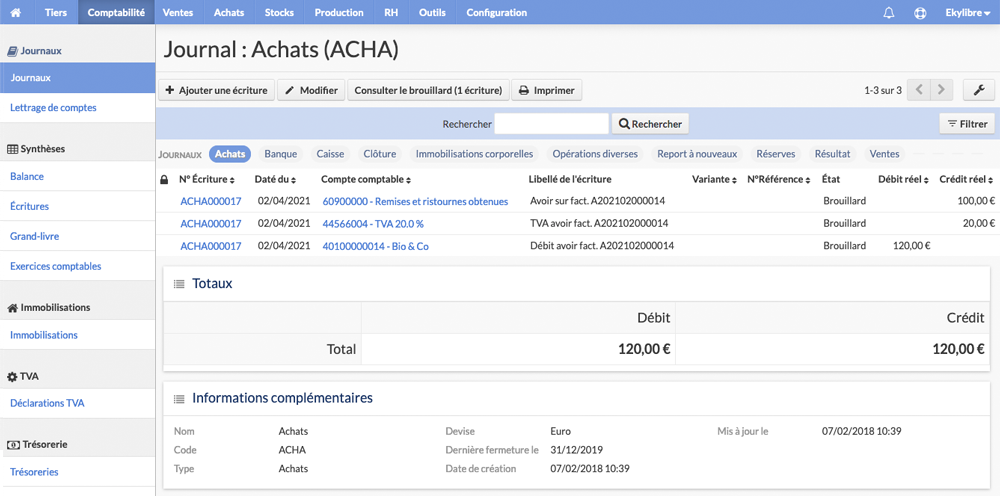Open ACHA000017 entry on Remises row
The width and height of the screenshot is (1000, 496).
click(x=211, y=201)
